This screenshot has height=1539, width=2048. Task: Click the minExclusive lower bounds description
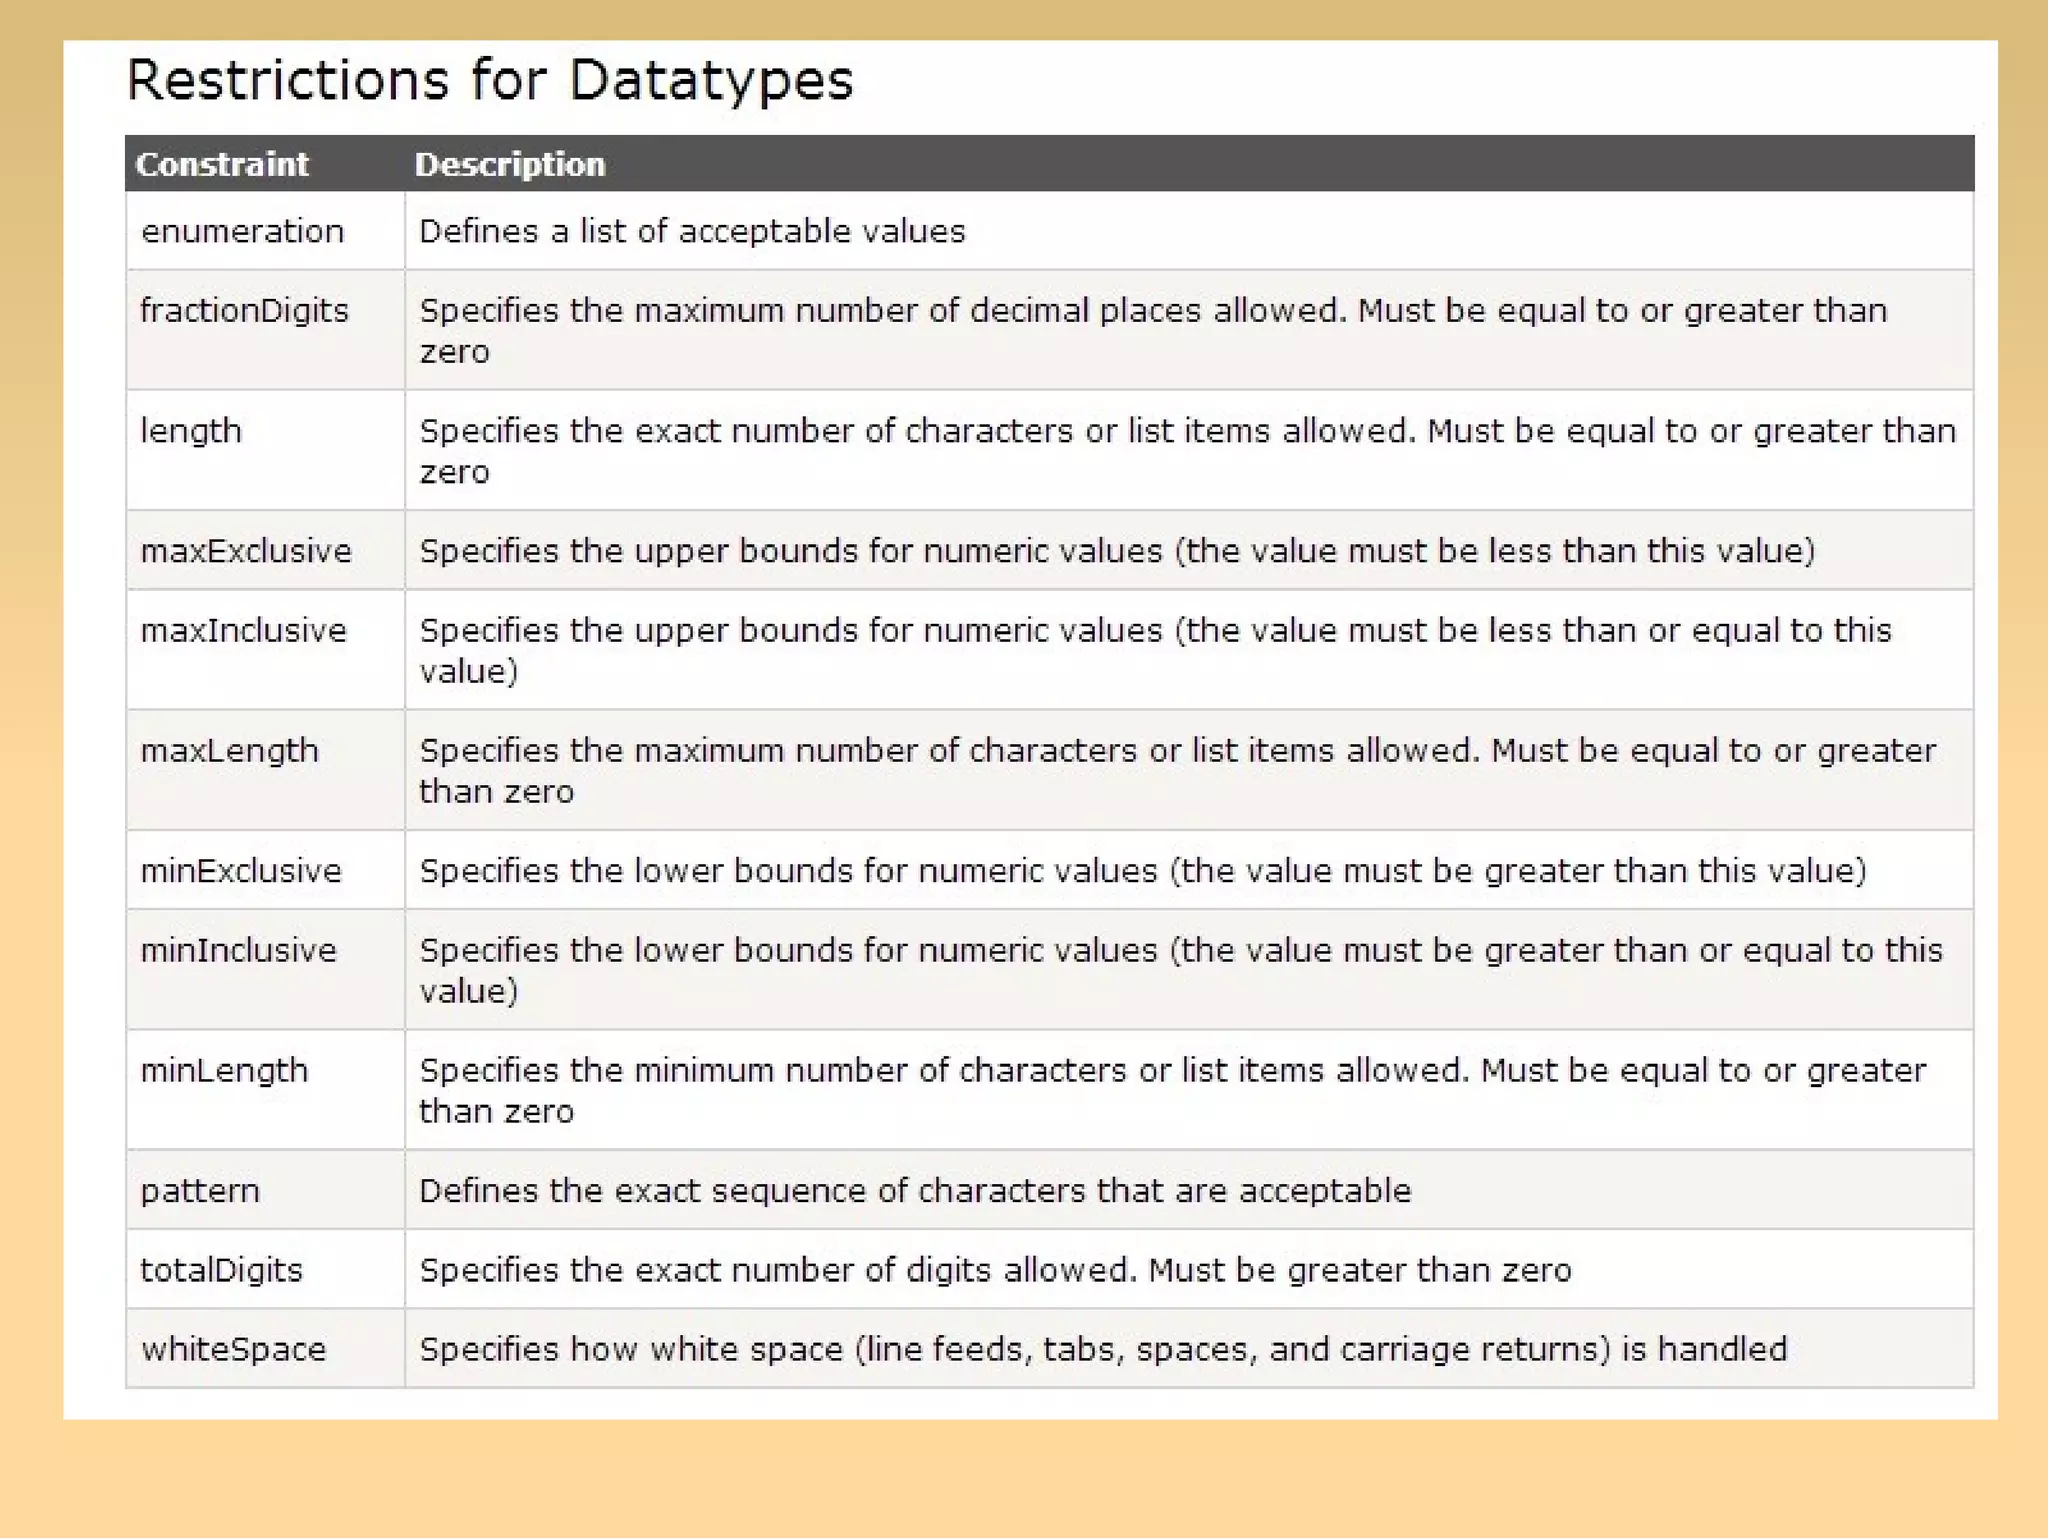tap(1143, 871)
